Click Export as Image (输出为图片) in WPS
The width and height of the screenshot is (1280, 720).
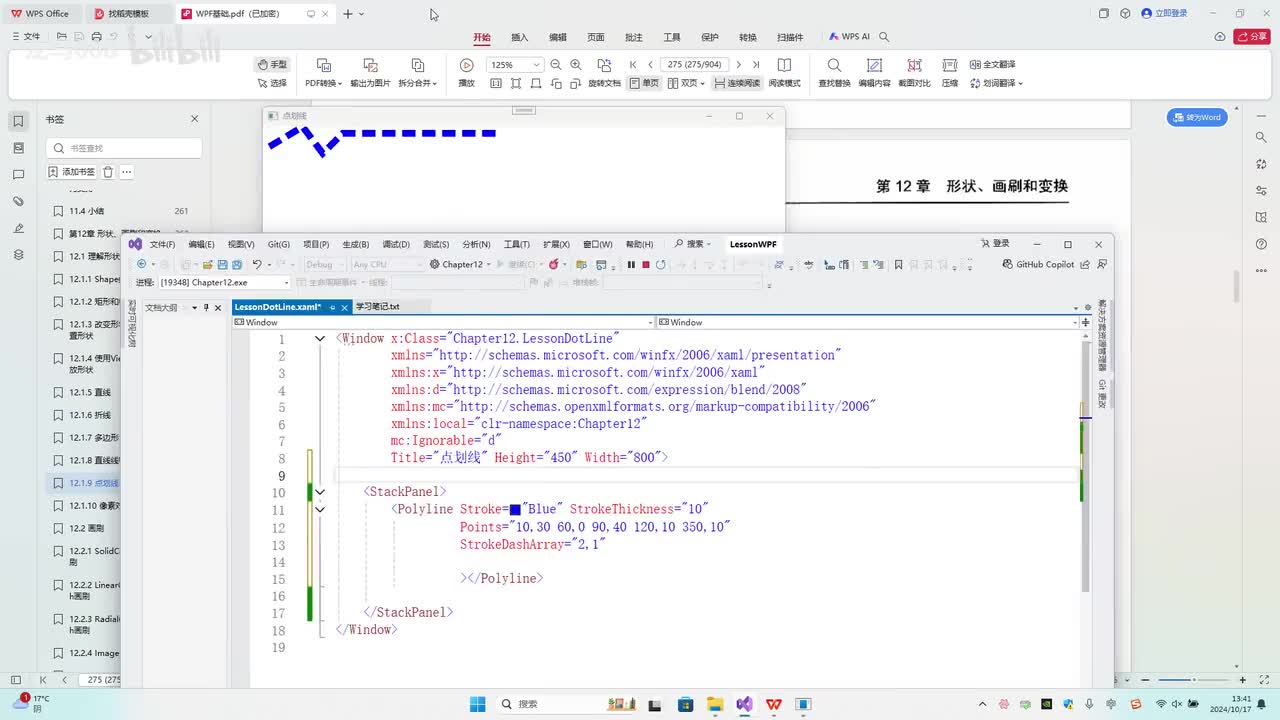pyautogui.click(x=370, y=73)
